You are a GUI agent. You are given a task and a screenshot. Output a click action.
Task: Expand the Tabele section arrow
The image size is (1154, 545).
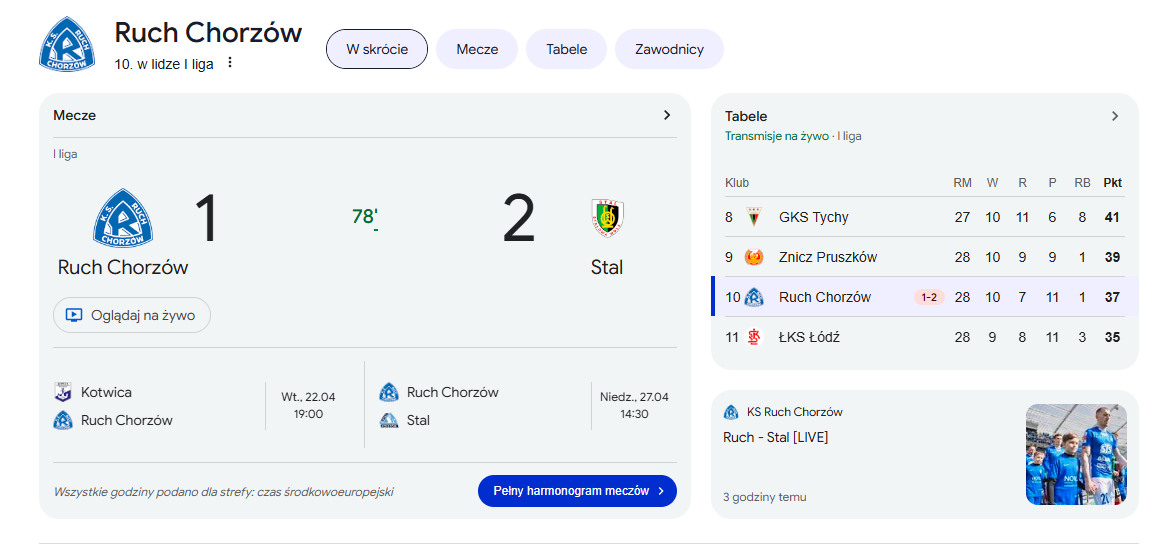pyautogui.click(x=1115, y=116)
